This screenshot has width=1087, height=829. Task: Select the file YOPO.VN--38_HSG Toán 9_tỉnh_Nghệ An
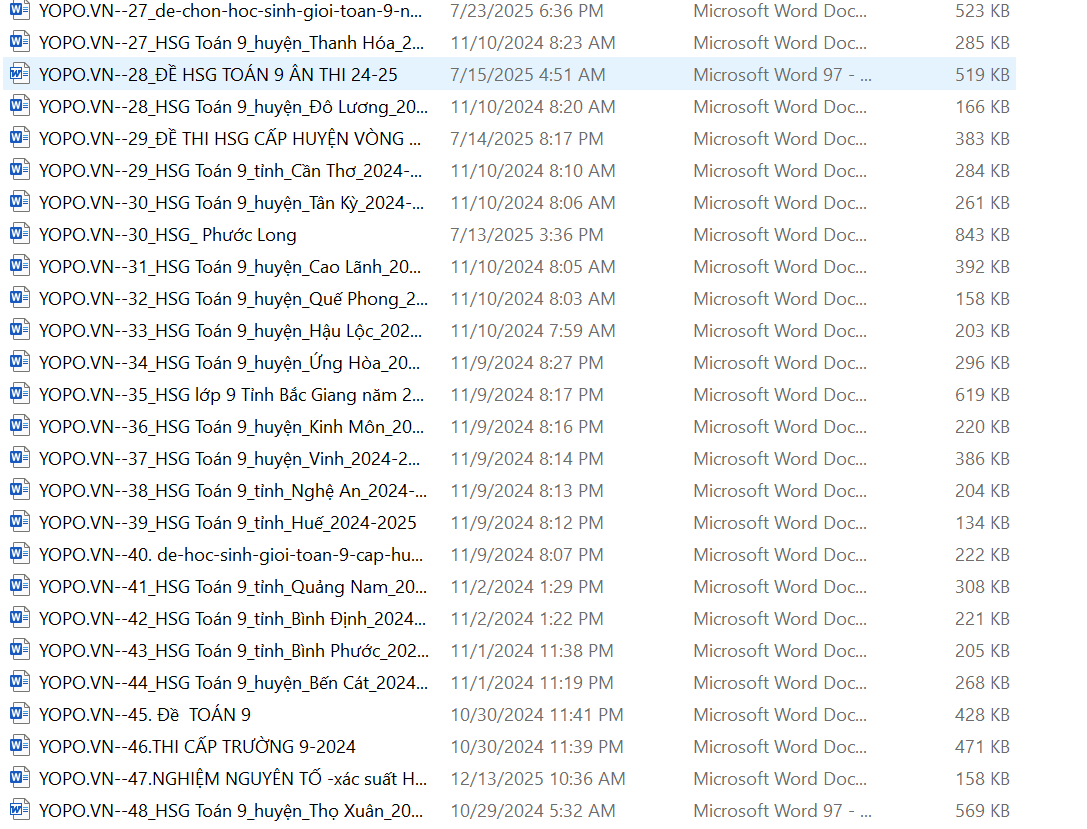(x=232, y=490)
